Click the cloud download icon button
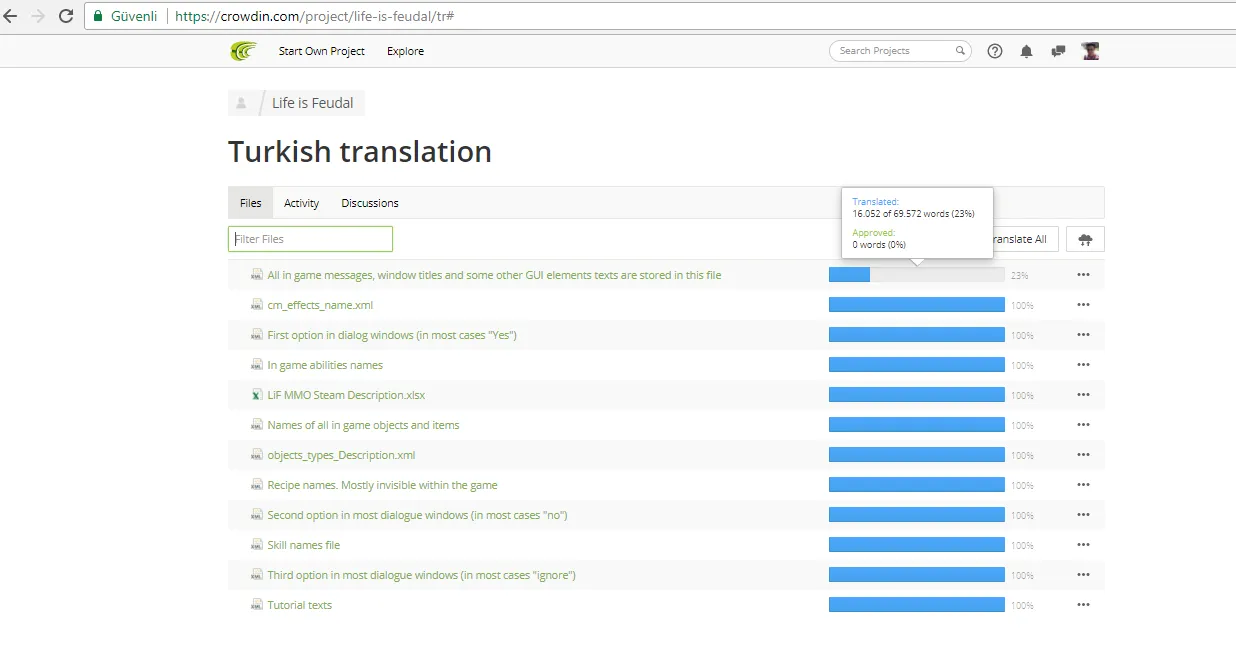Screen dimensions: 1236x648 pyautogui.click(x=1085, y=239)
